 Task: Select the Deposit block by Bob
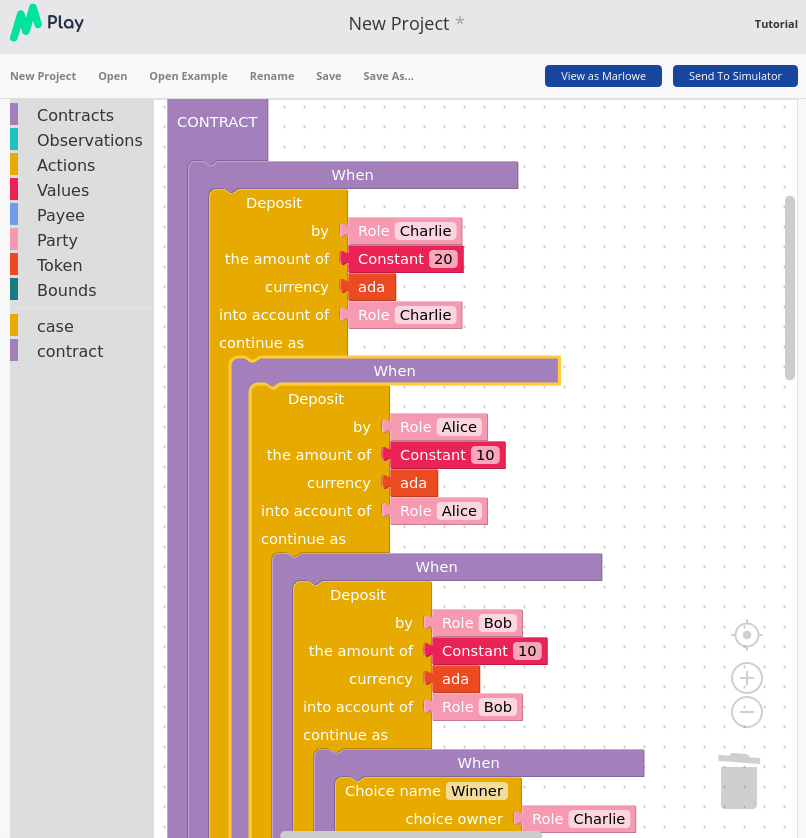(358, 595)
